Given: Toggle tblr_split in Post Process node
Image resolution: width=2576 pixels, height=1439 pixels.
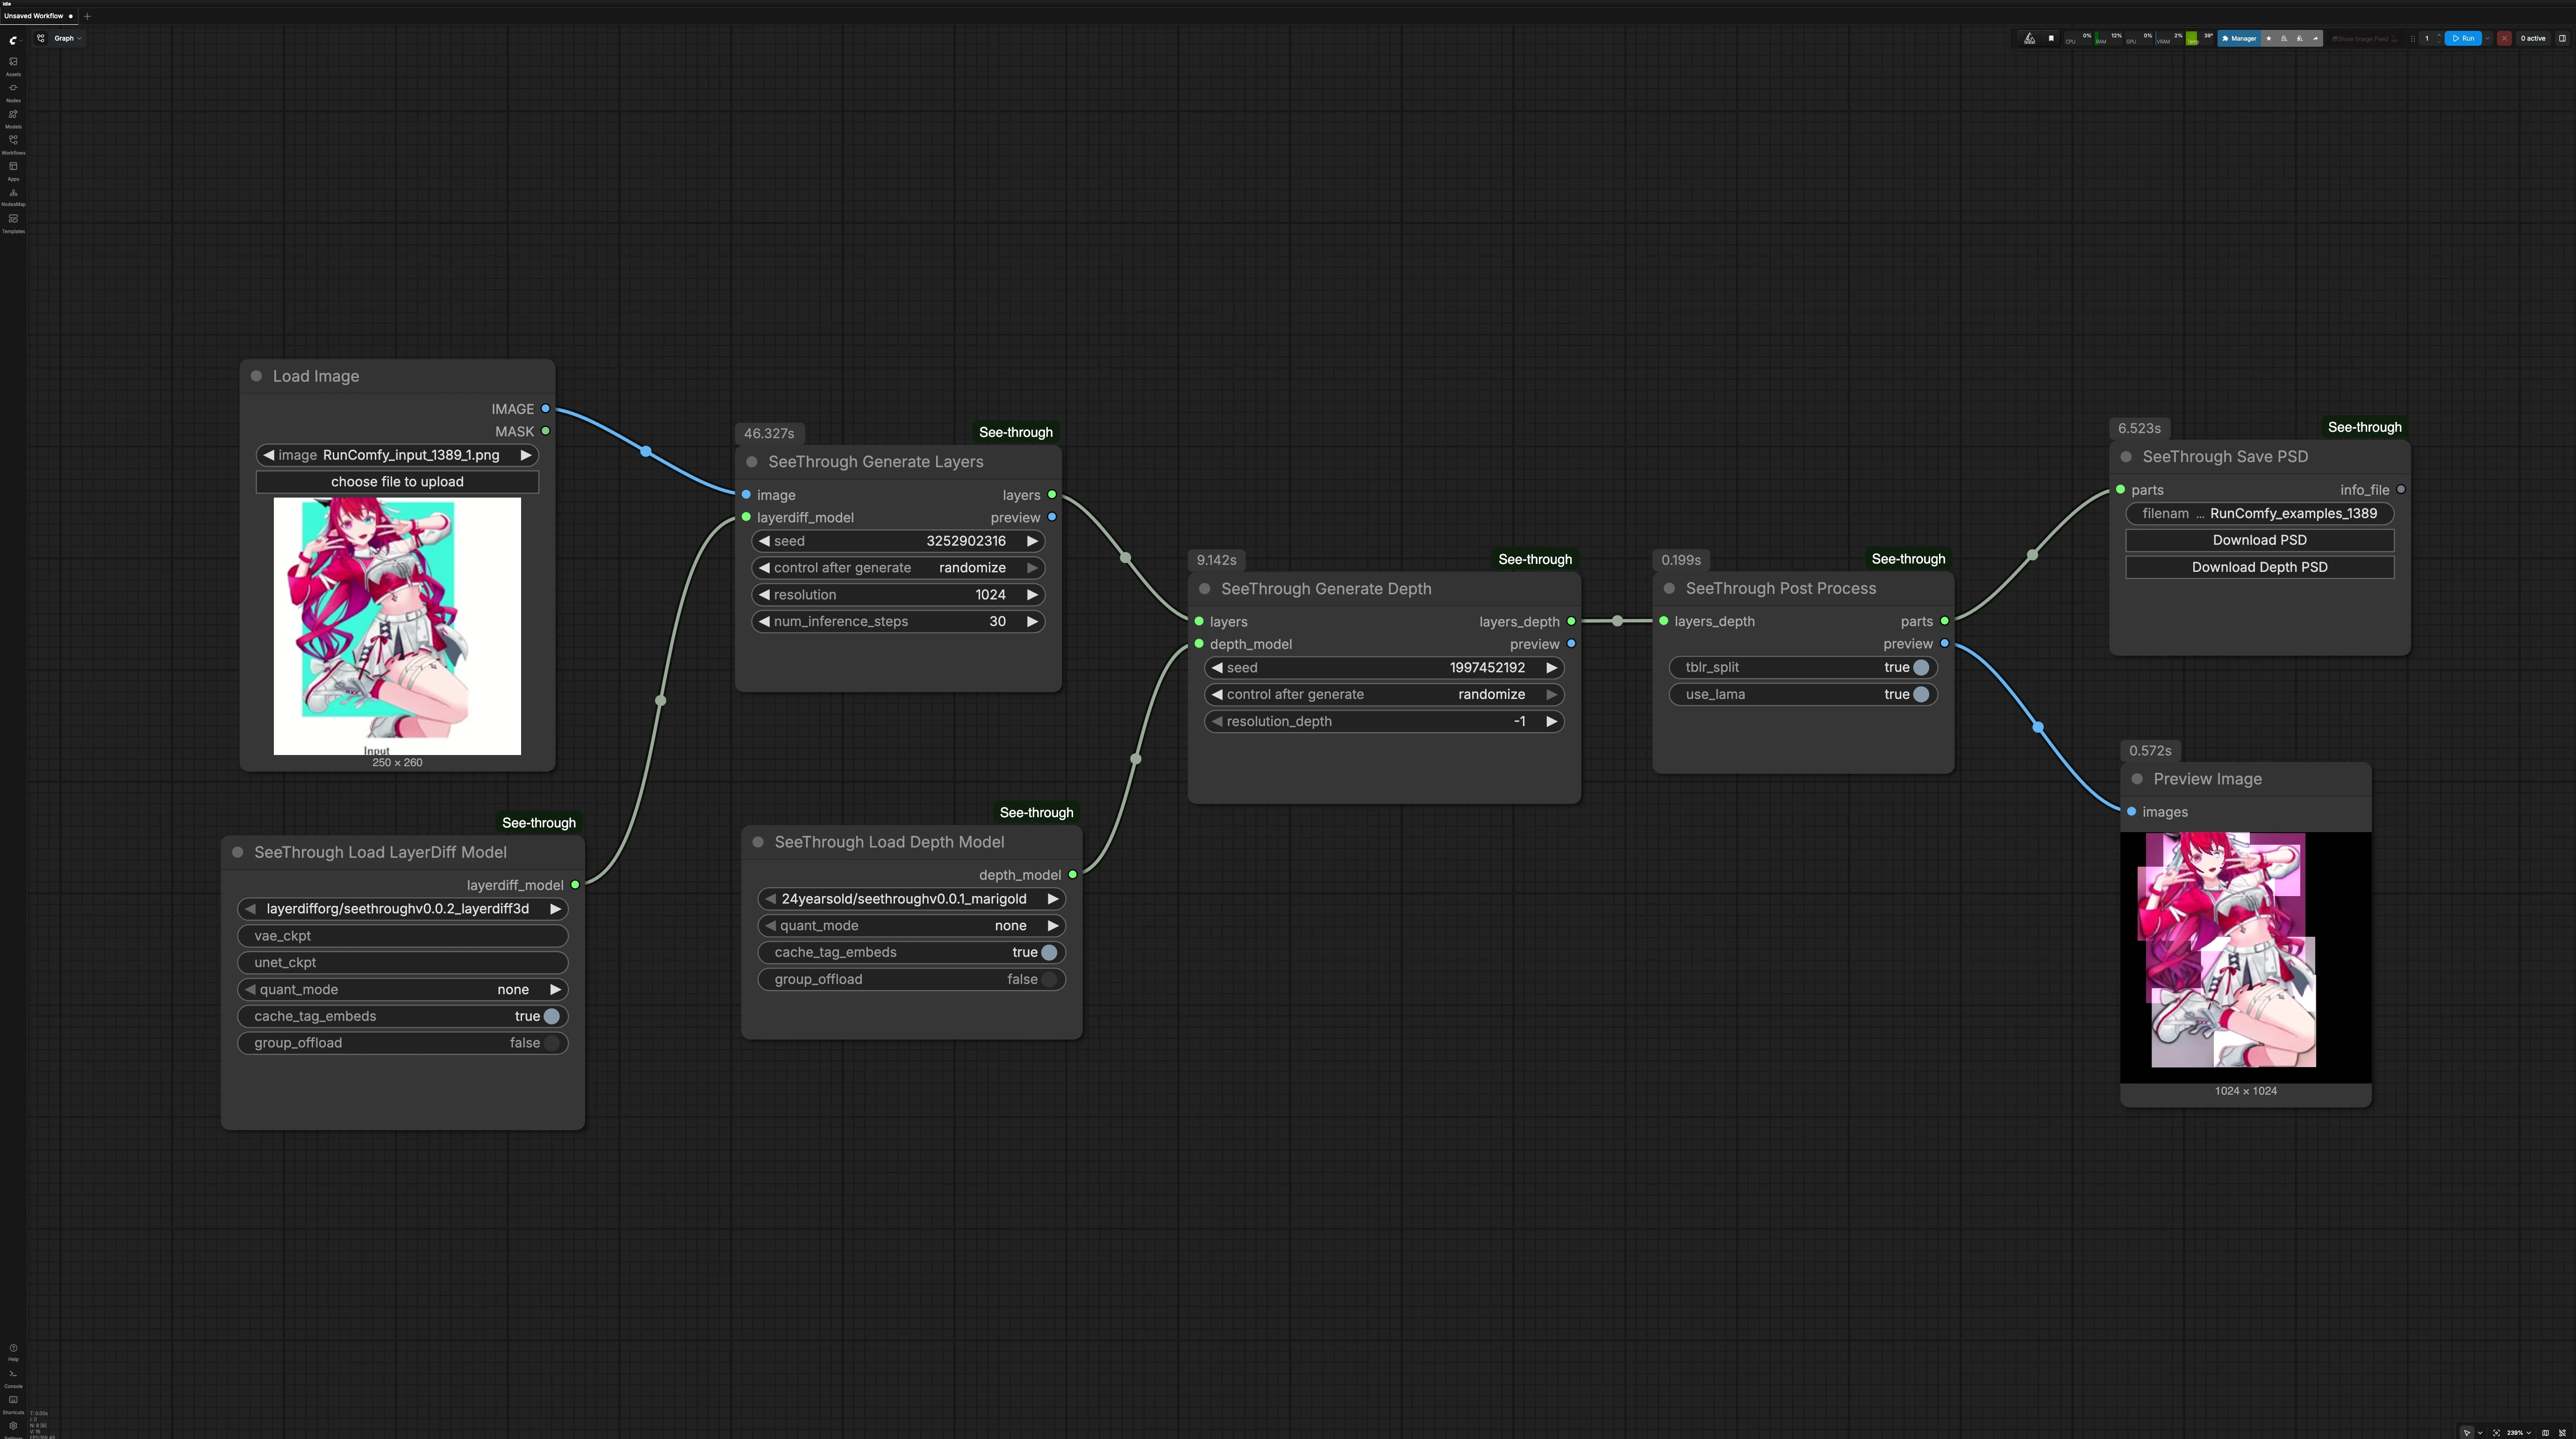Looking at the screenshot, I should coord(1803,667).
